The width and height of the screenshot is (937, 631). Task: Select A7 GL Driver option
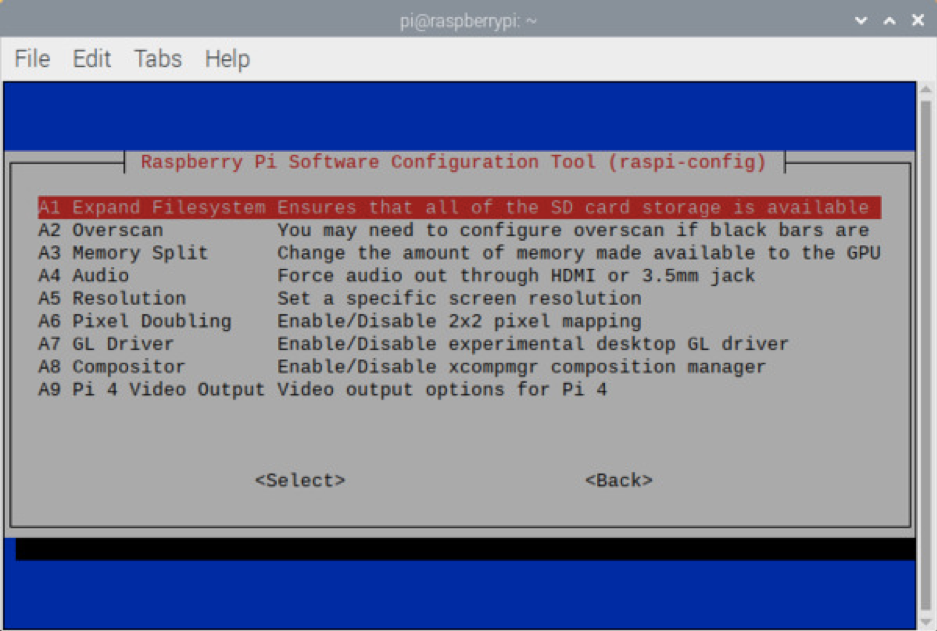click(460, 344)
